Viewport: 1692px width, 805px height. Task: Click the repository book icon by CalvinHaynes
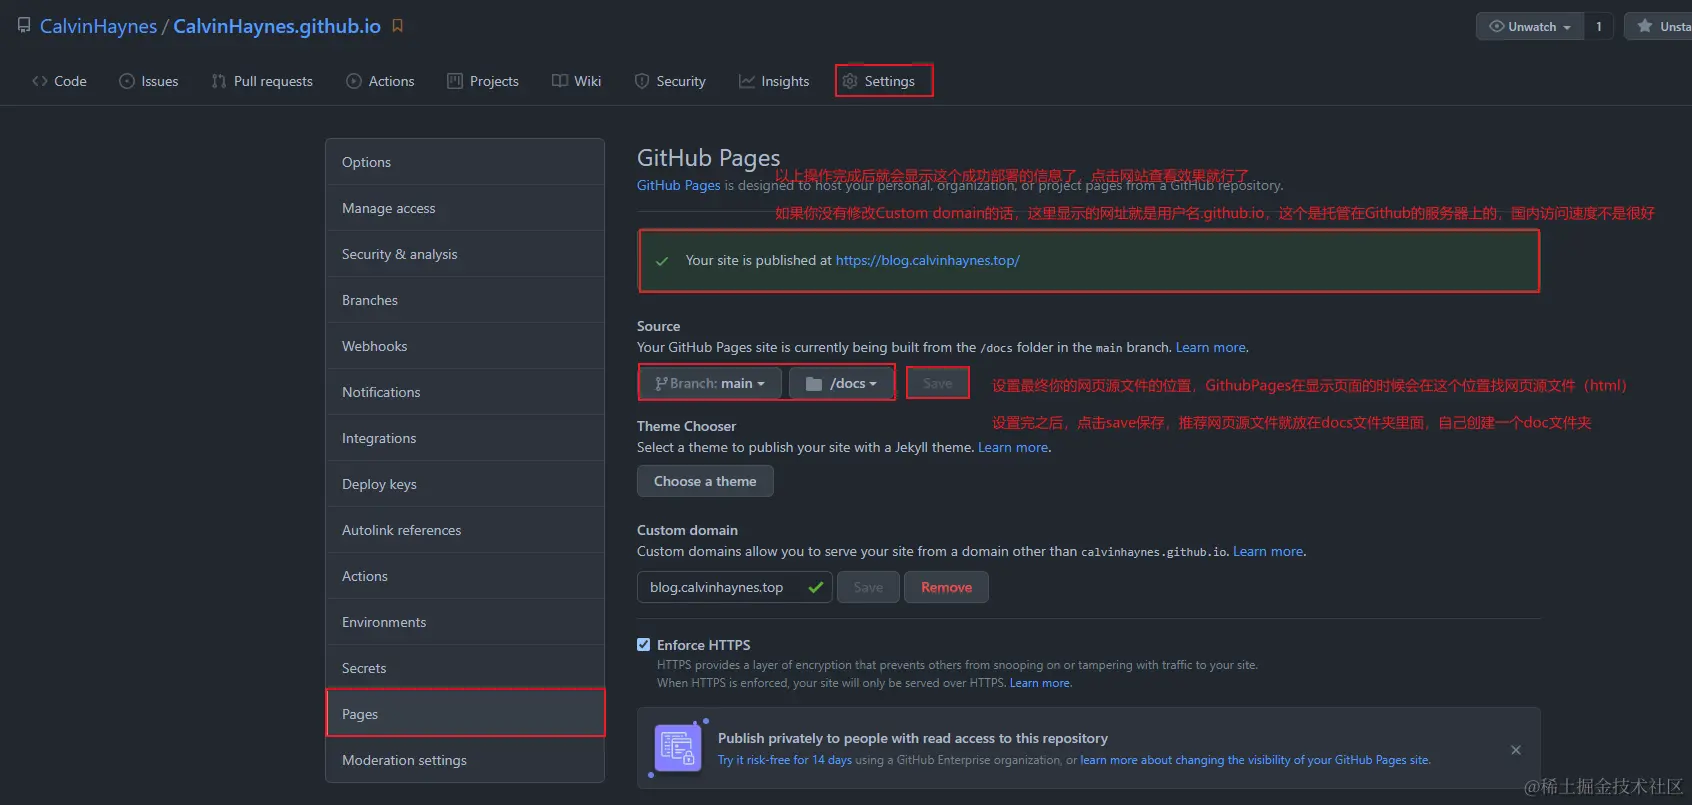24,26
